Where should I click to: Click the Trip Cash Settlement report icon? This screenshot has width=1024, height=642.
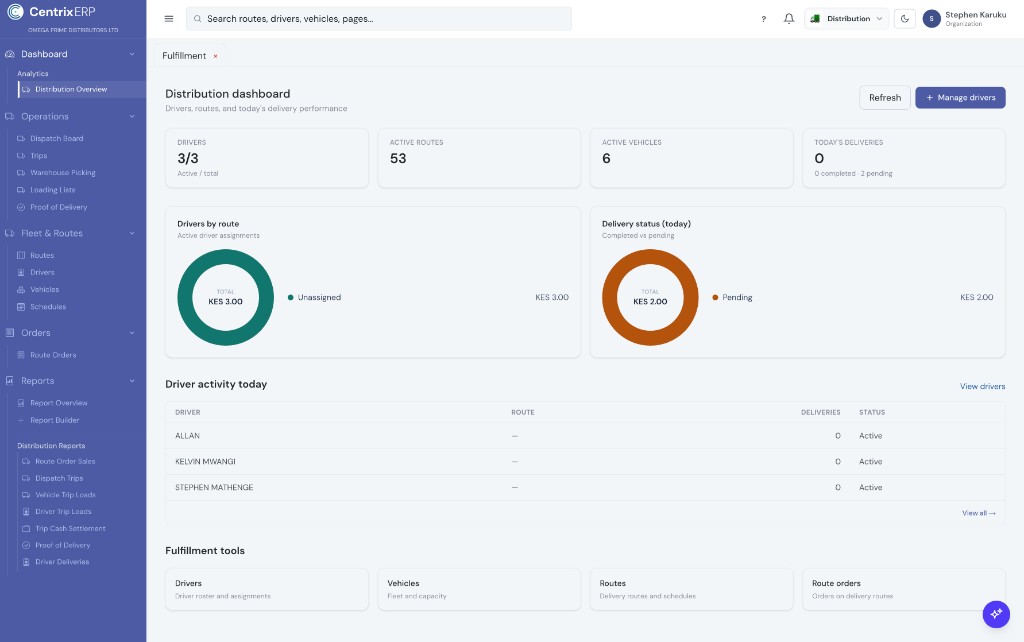[26, 528]
